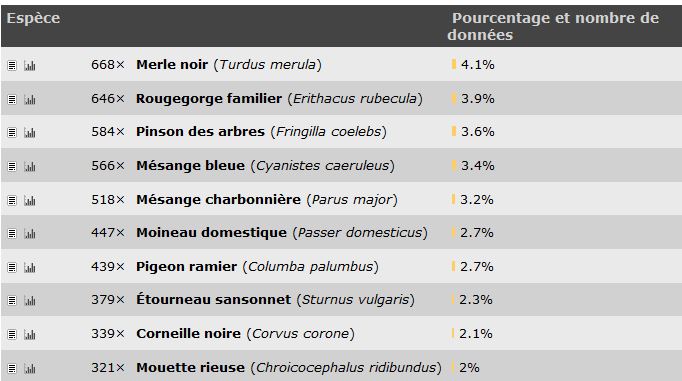Click the list icon for Rougegorge familier
Image resolution: width=682 pixels, height=381 pixels.
(12, 100)
